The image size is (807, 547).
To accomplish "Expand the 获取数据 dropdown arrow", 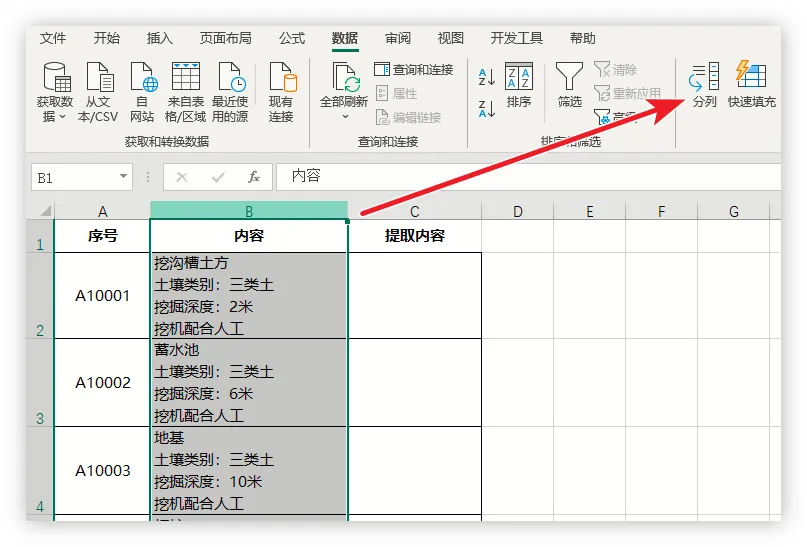I will 62,117.
